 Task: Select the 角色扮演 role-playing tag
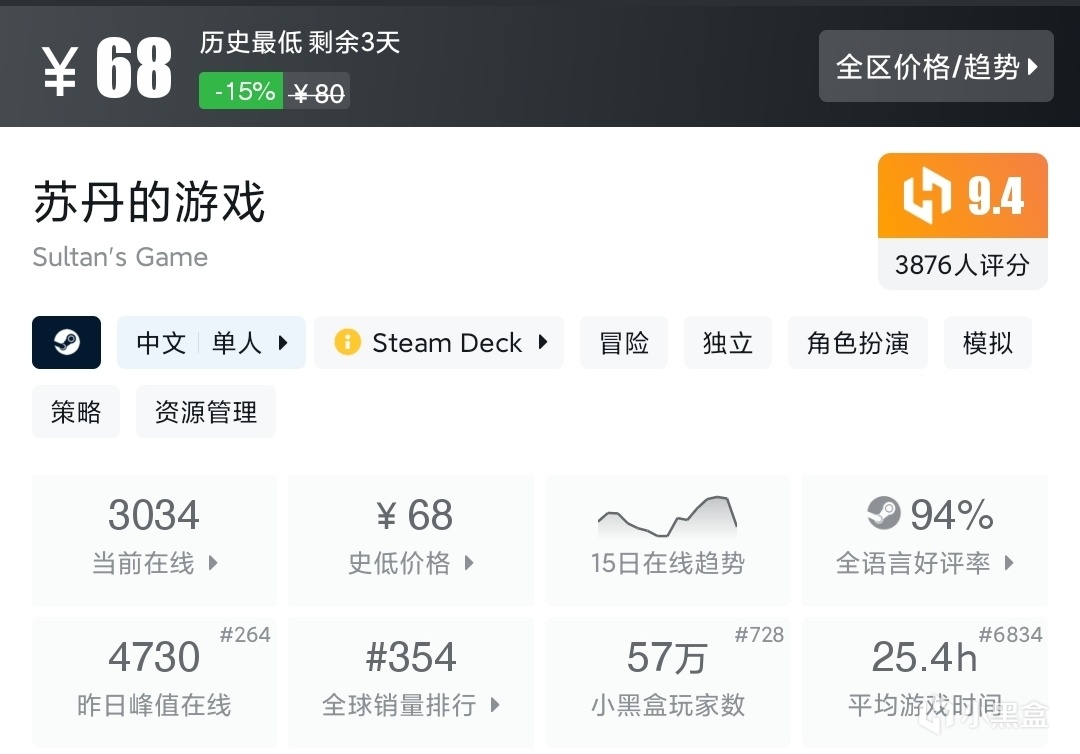858,343
